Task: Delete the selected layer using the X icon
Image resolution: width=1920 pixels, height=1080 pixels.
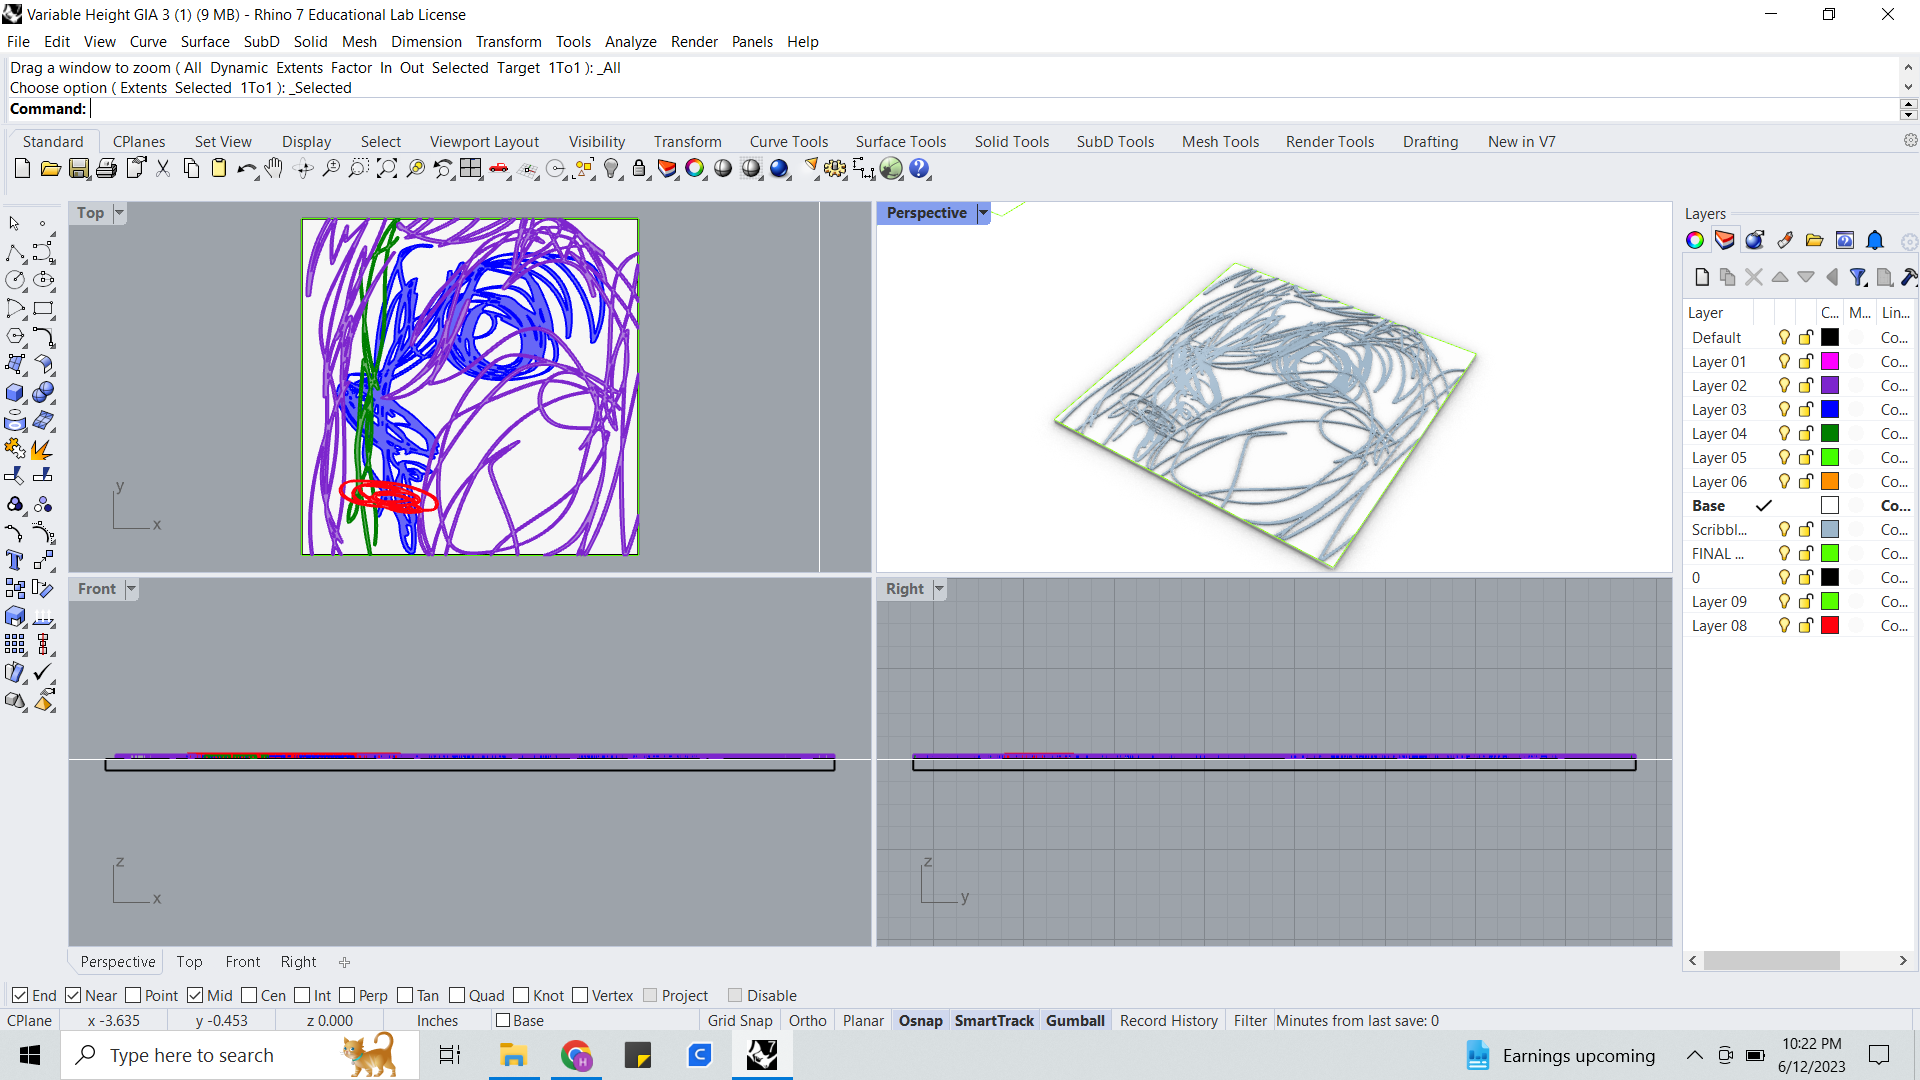Action: tap(1753, 277)
